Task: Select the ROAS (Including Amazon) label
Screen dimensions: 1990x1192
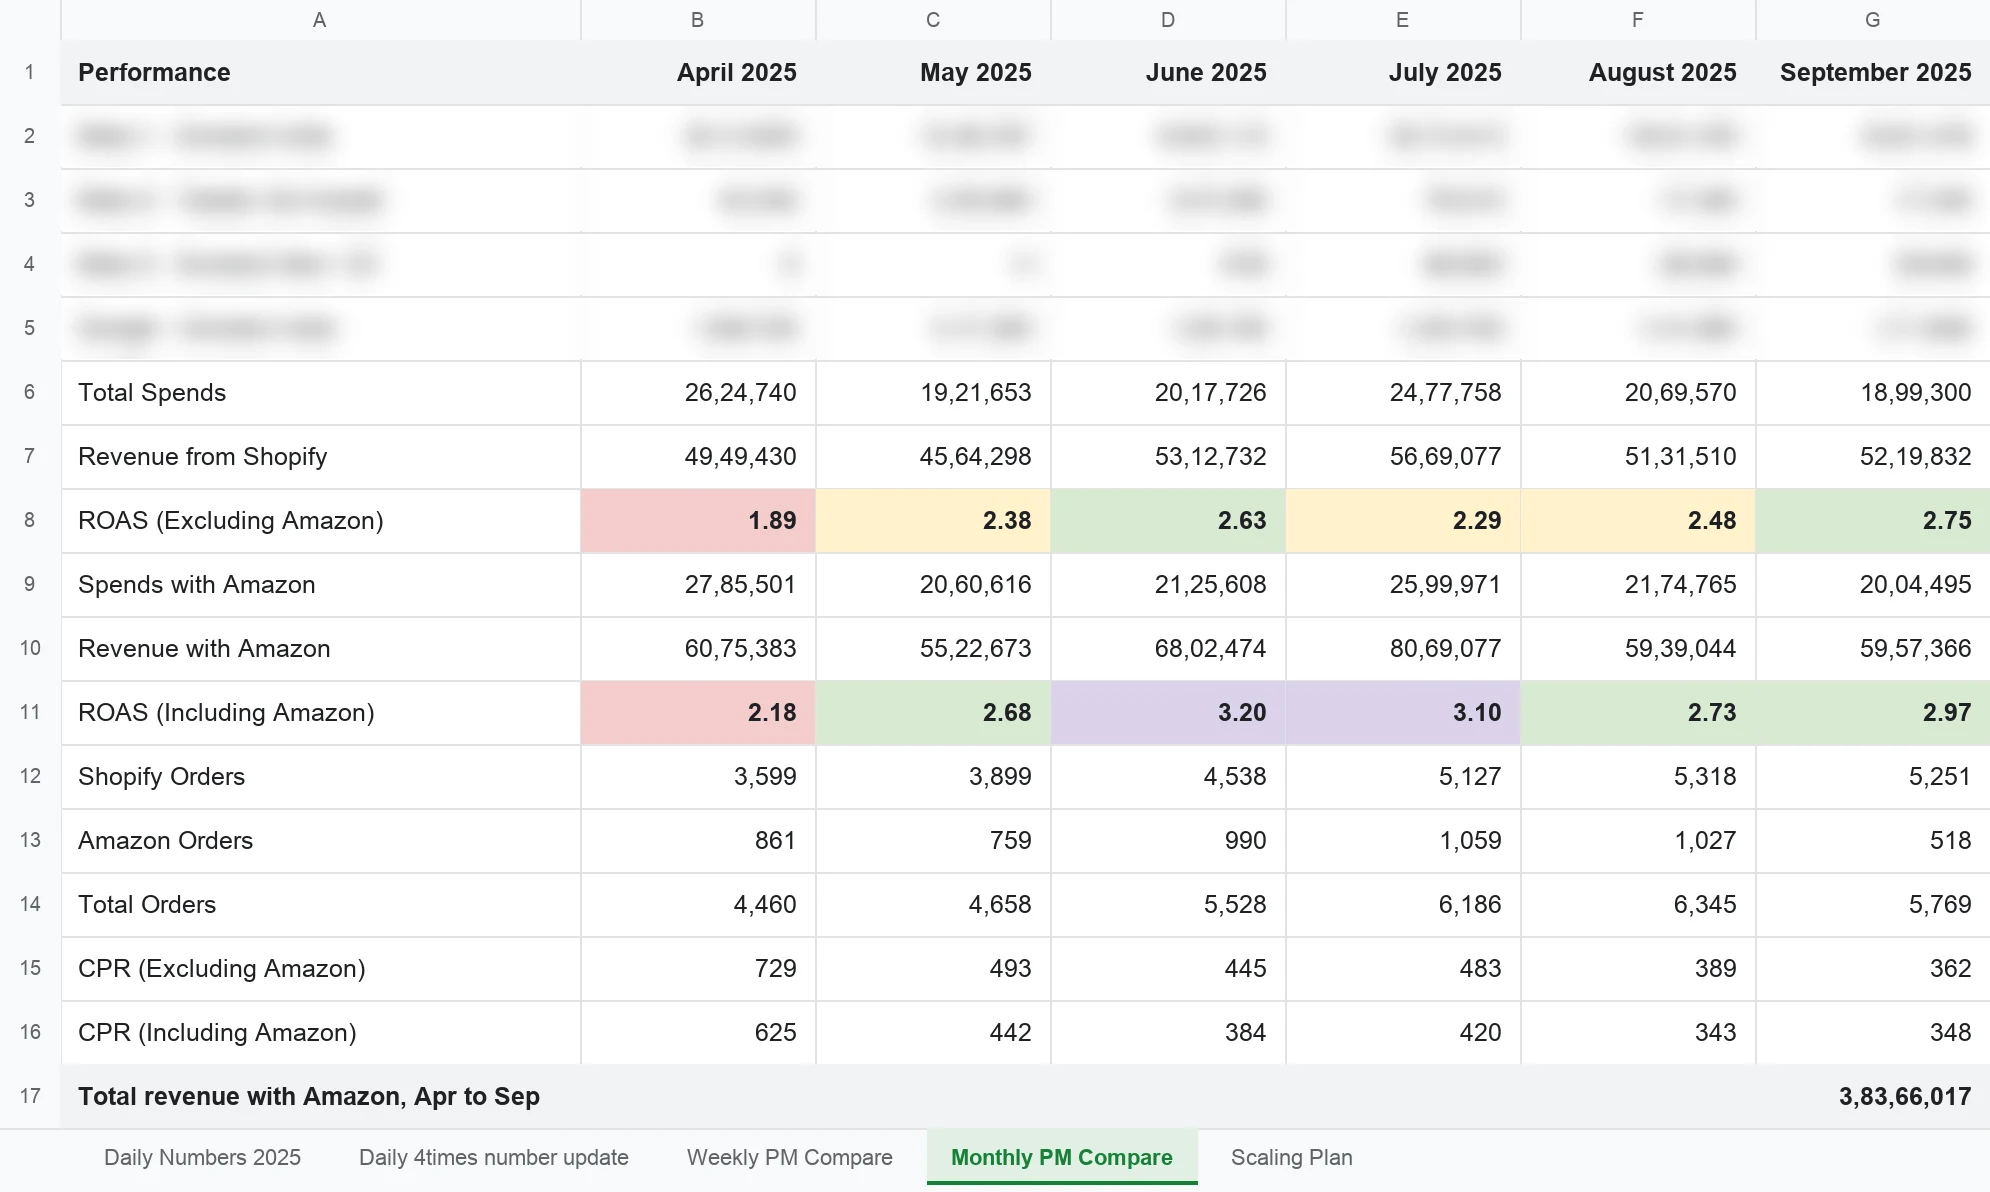Action: click(x=320, y=712)
